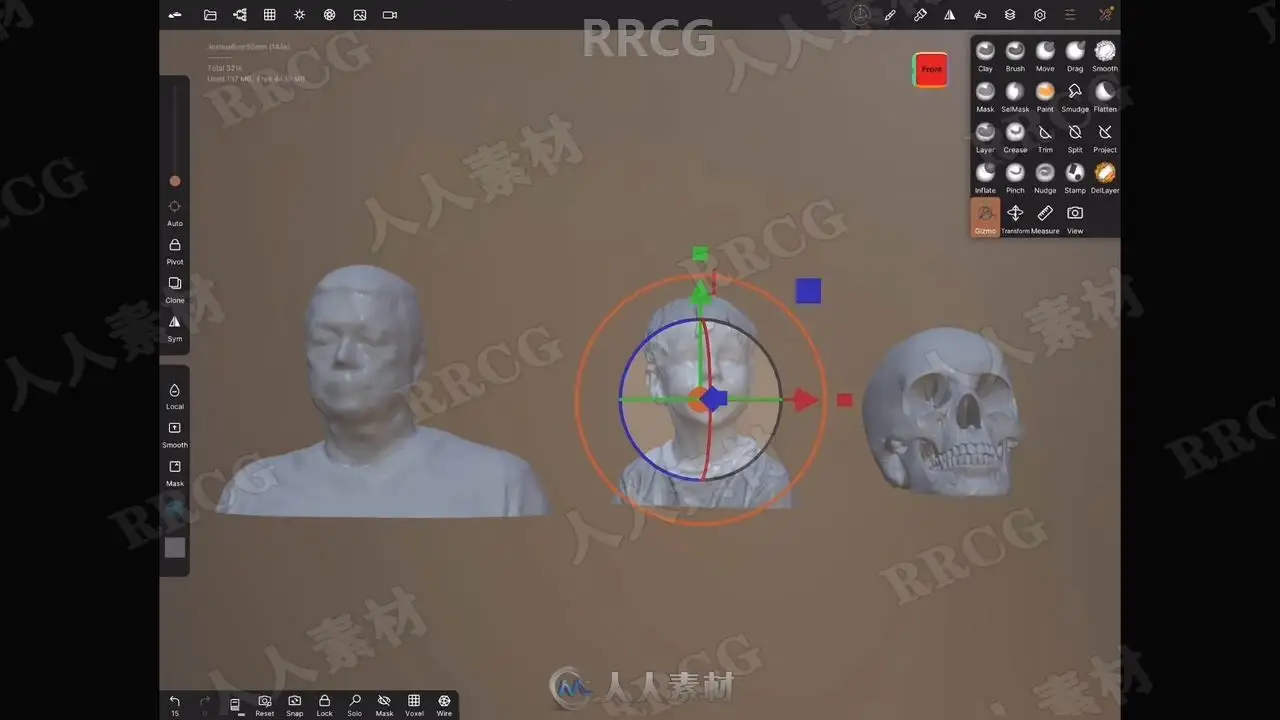Toggle Mask visibility in bottom bar

(384, 705)
